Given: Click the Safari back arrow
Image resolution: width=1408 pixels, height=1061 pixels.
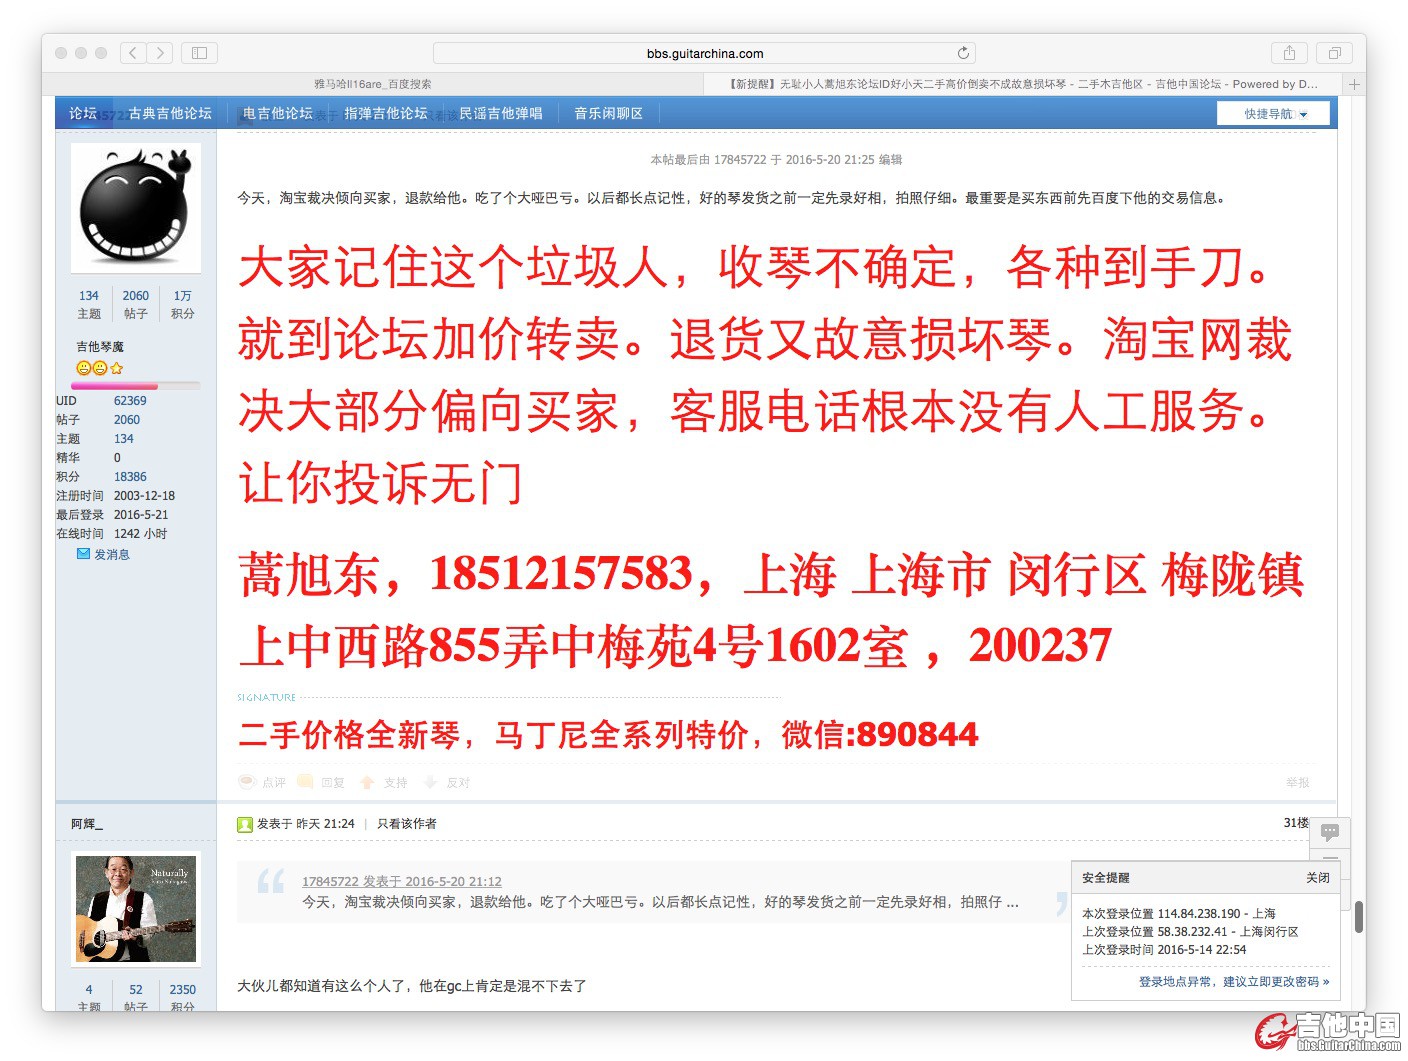Looking at the screenshot, I should (133, 53).
